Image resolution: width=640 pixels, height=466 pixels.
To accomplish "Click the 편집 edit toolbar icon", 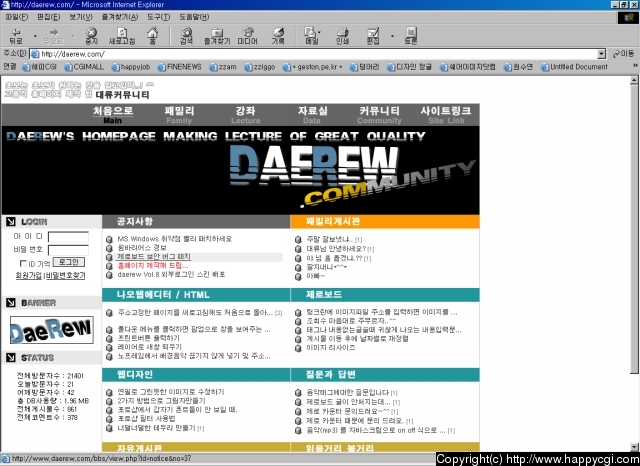I will (x=373, y=36).
